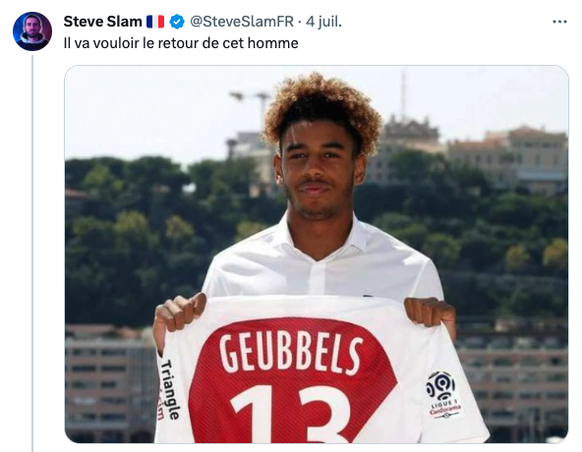Open Steve Slam's profile avatar
The width and height of the screenshot is (582, 452).
point(32,31)
